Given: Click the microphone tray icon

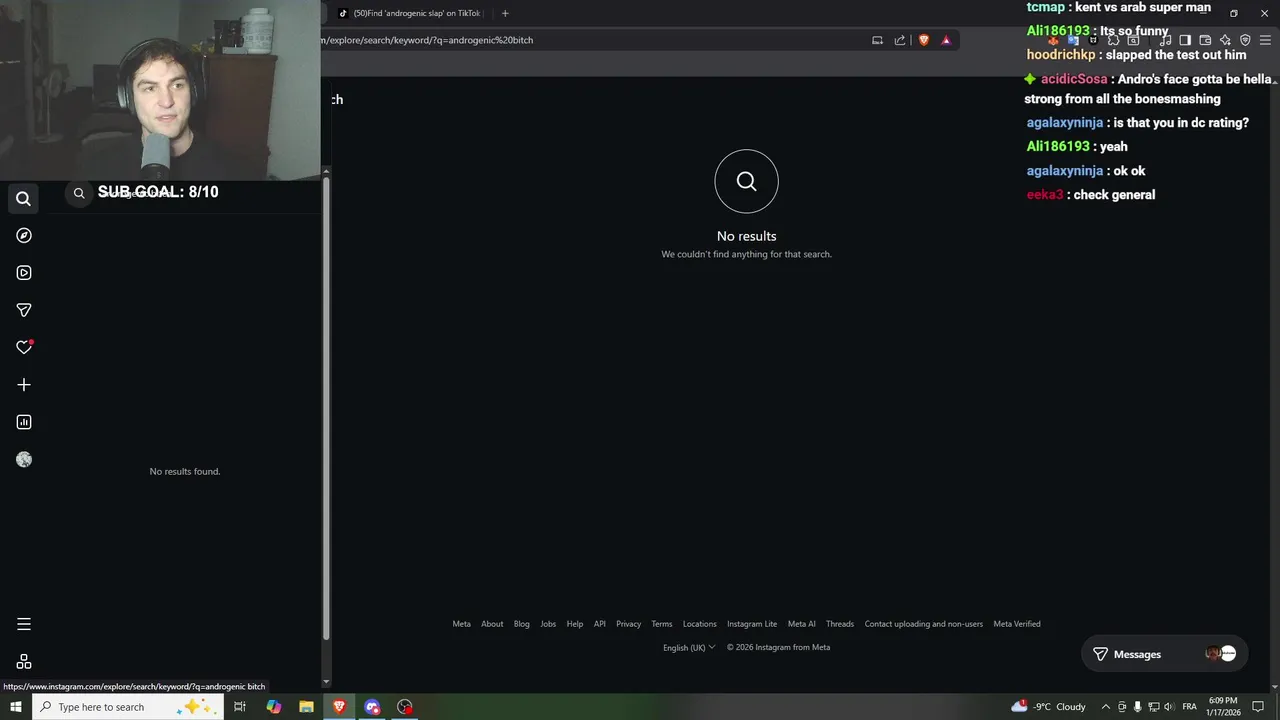Looking at the screenshot, I should click(x=1137, y=707).
